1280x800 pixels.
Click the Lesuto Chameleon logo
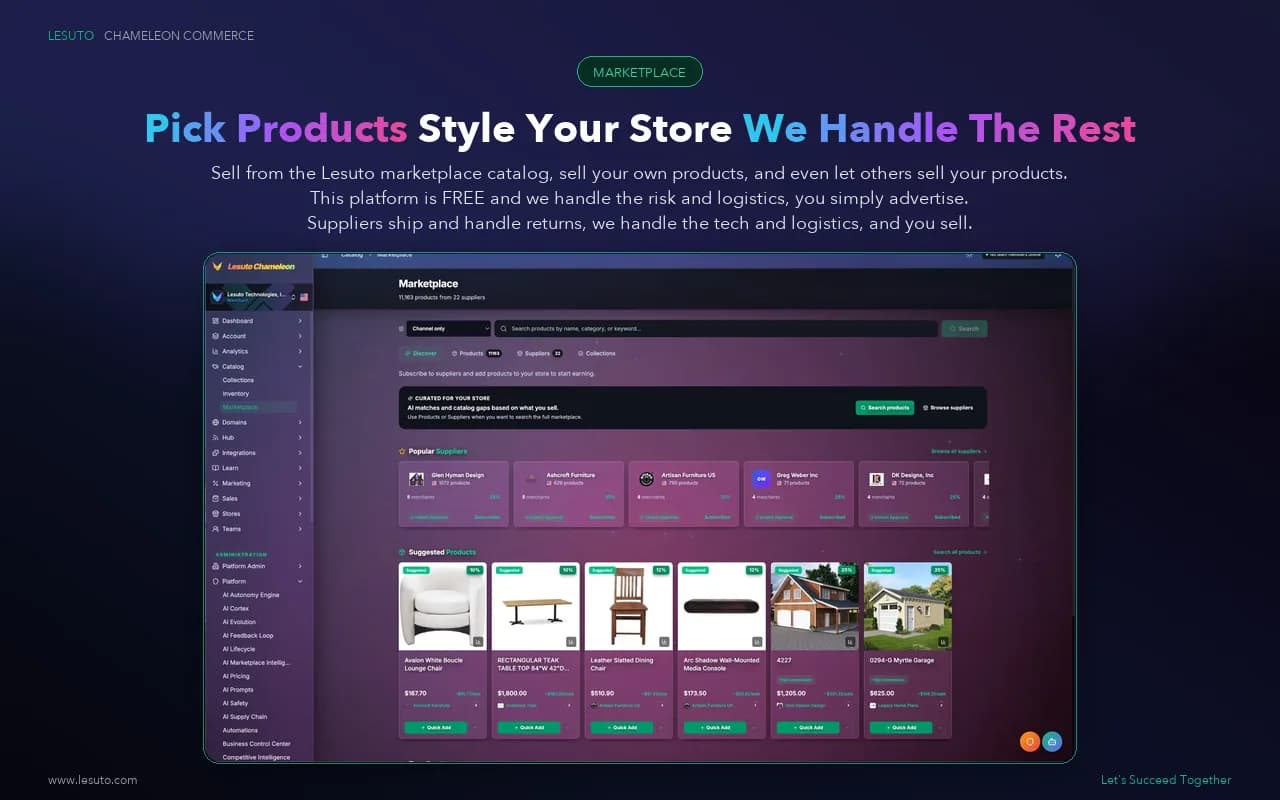pos(253,266)
